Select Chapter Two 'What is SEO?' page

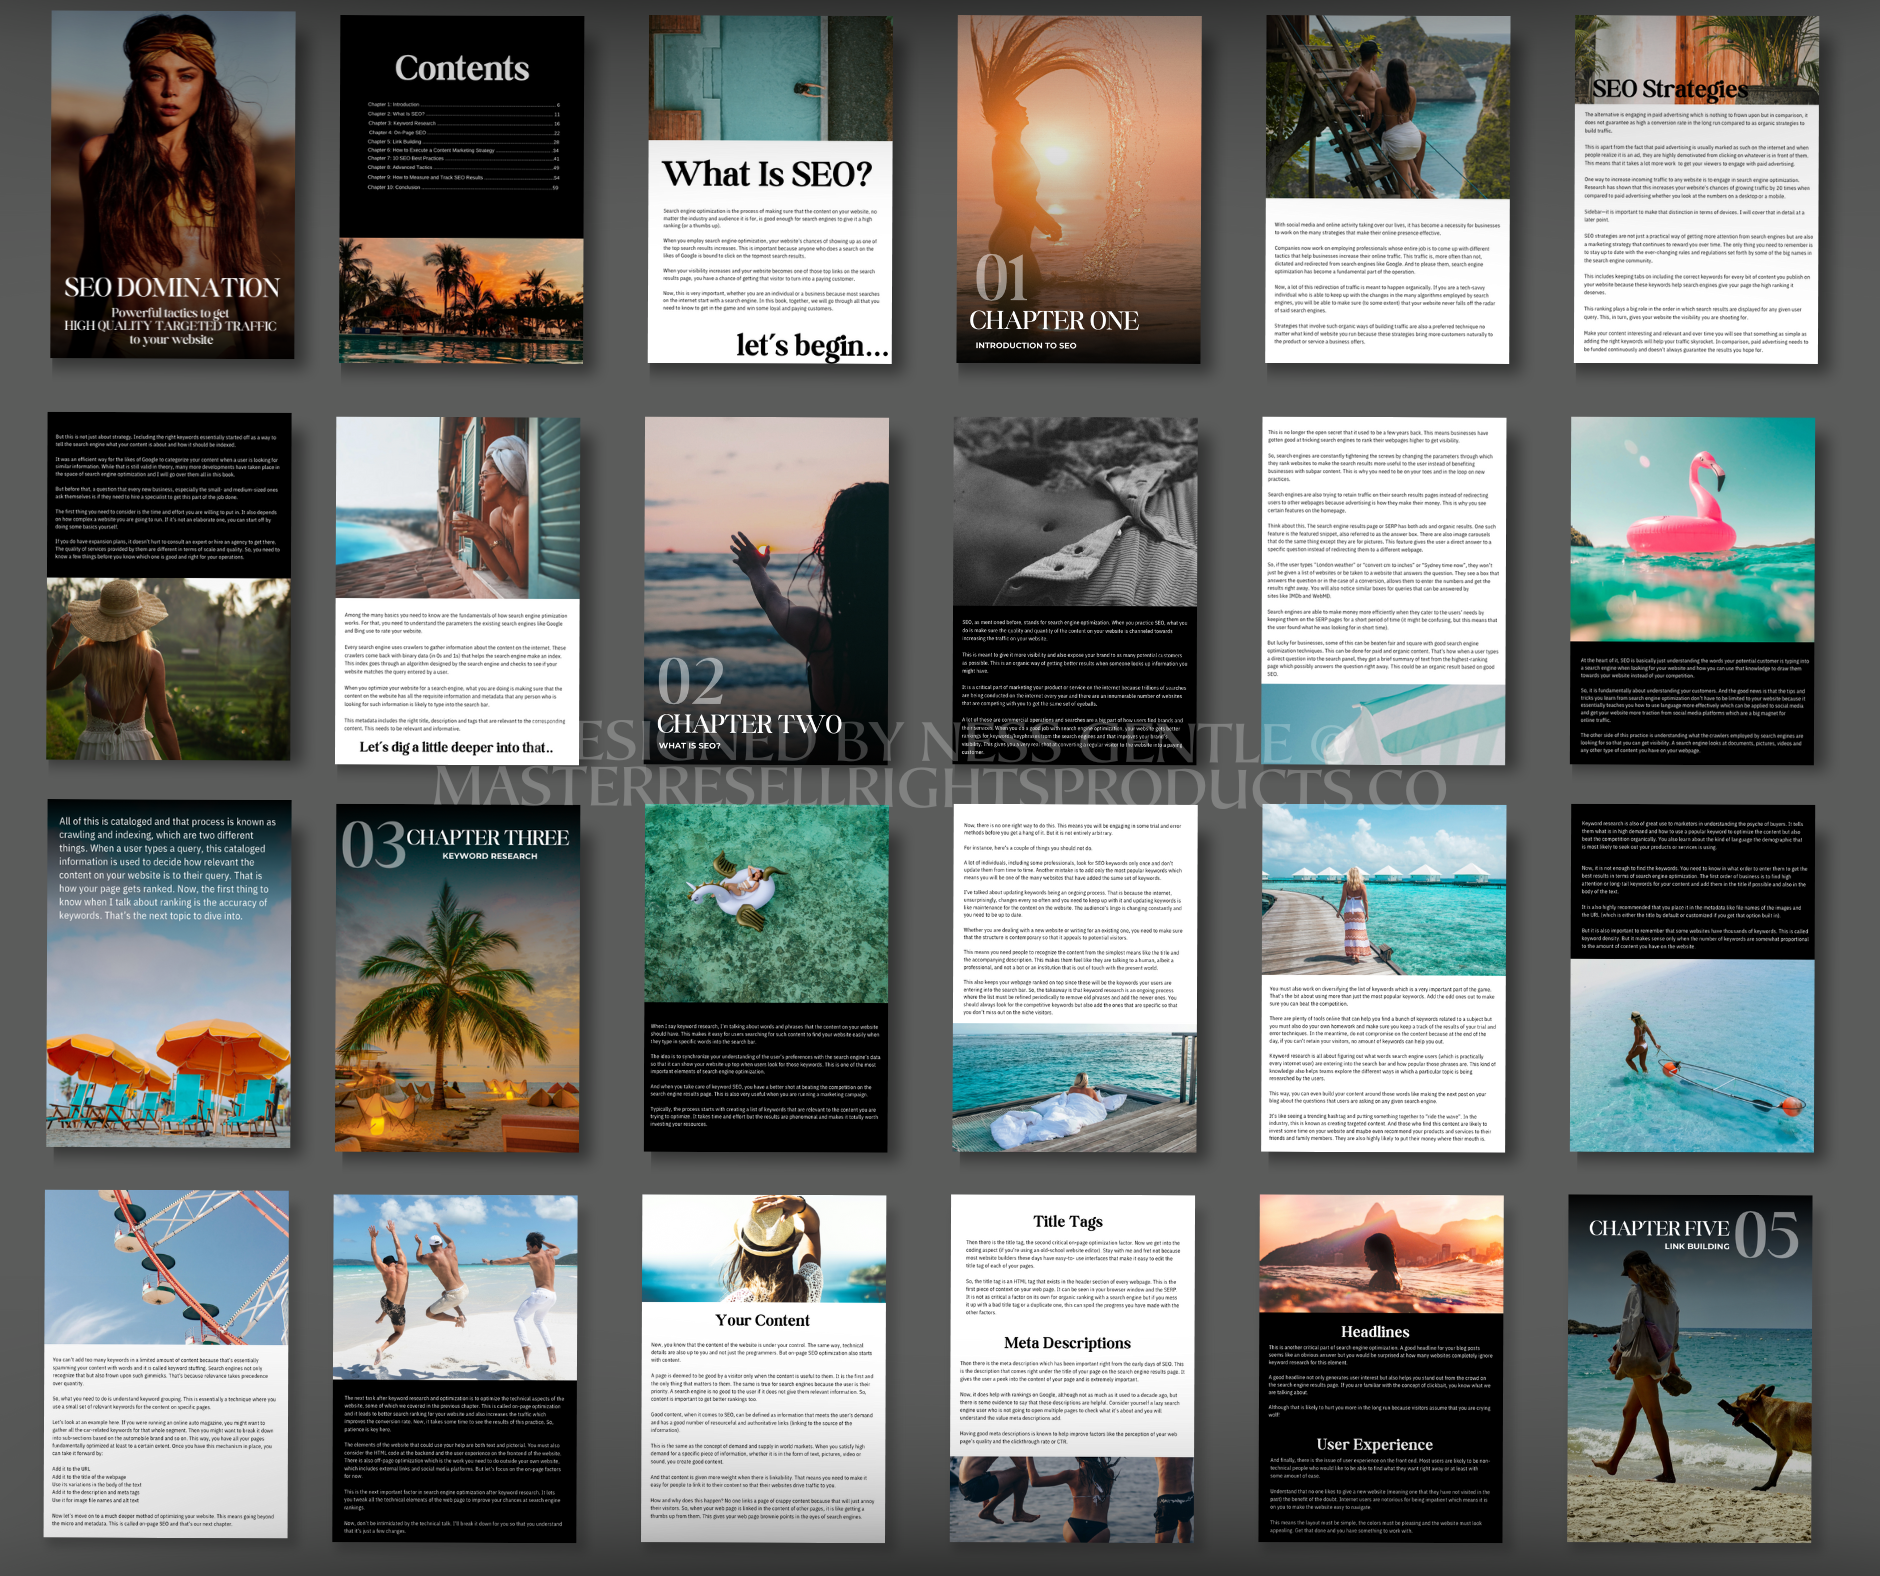point(766,590)
